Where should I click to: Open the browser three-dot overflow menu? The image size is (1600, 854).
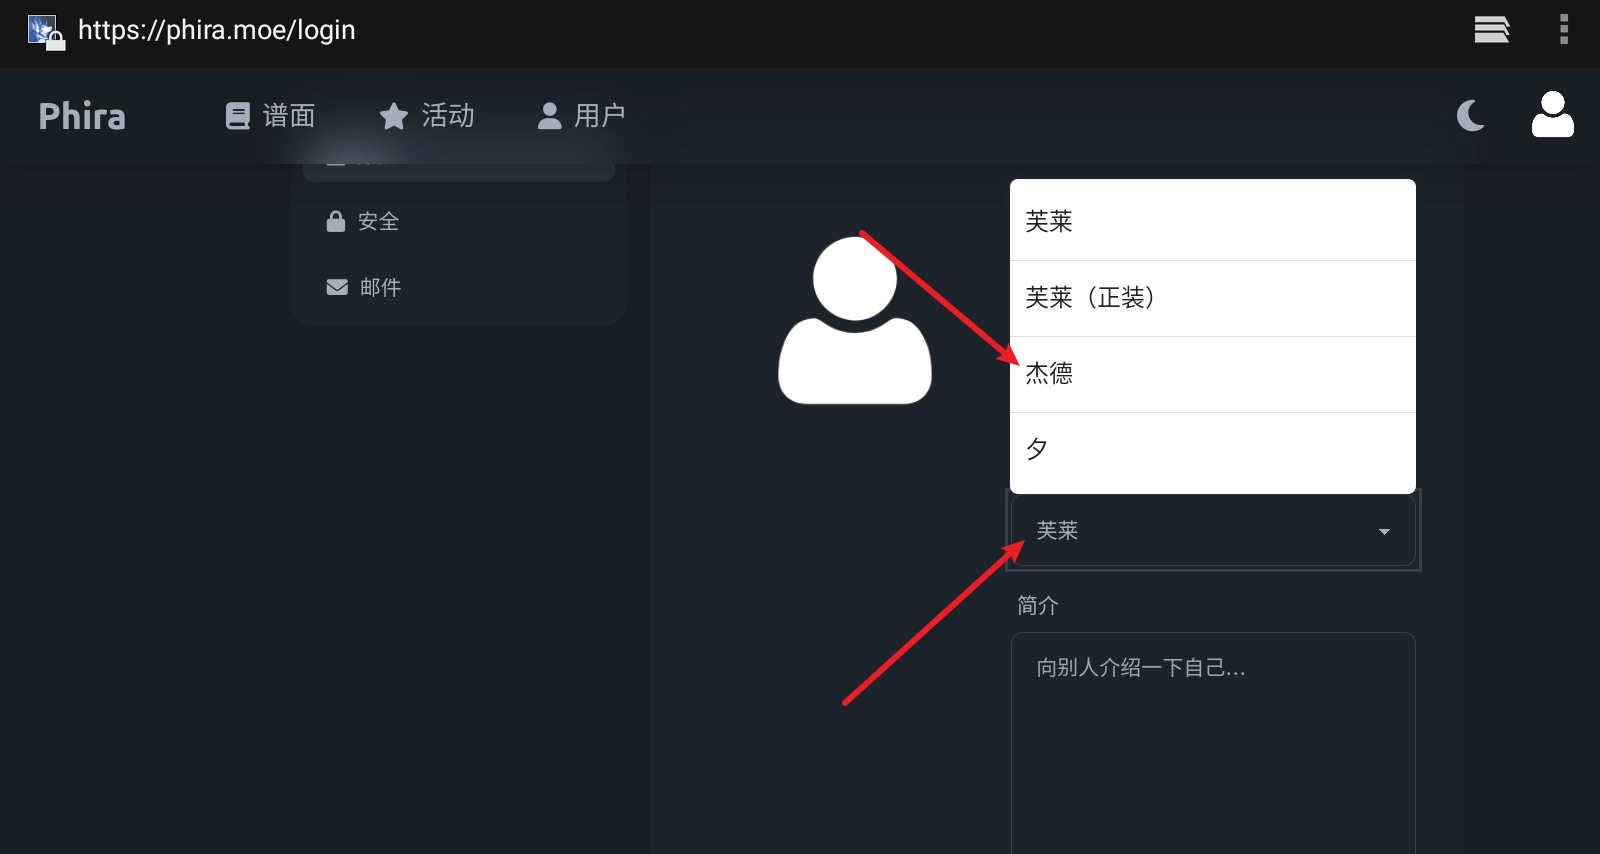1564,30
